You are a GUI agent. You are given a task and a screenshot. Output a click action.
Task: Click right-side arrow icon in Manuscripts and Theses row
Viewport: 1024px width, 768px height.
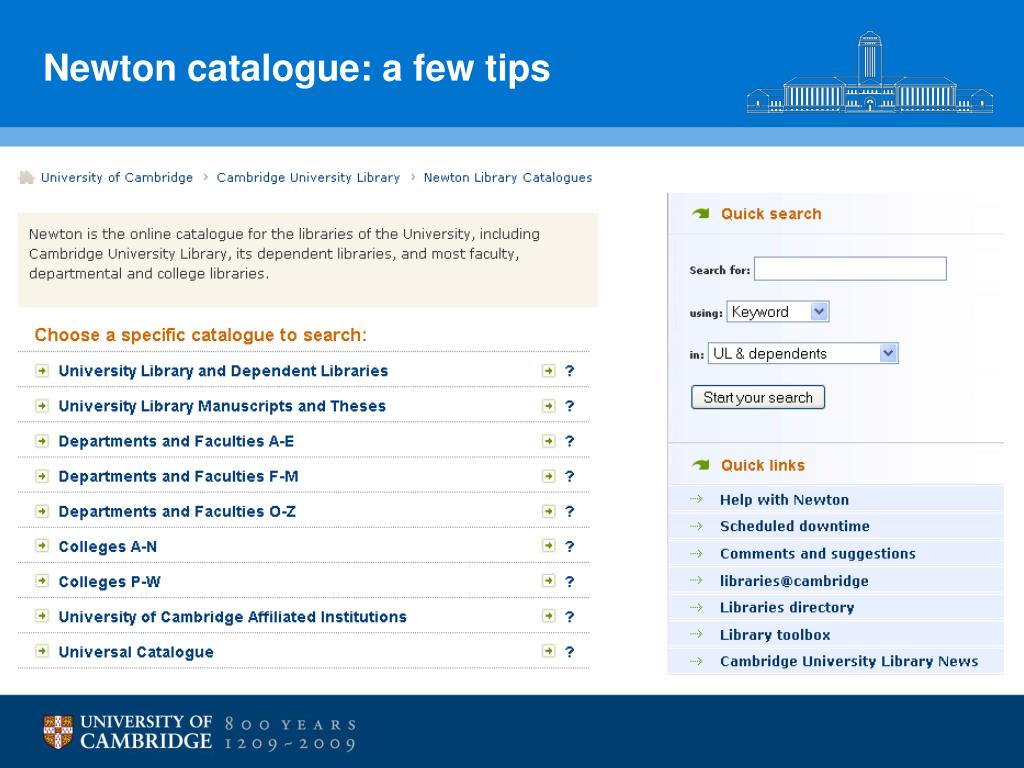pos(549,406)
